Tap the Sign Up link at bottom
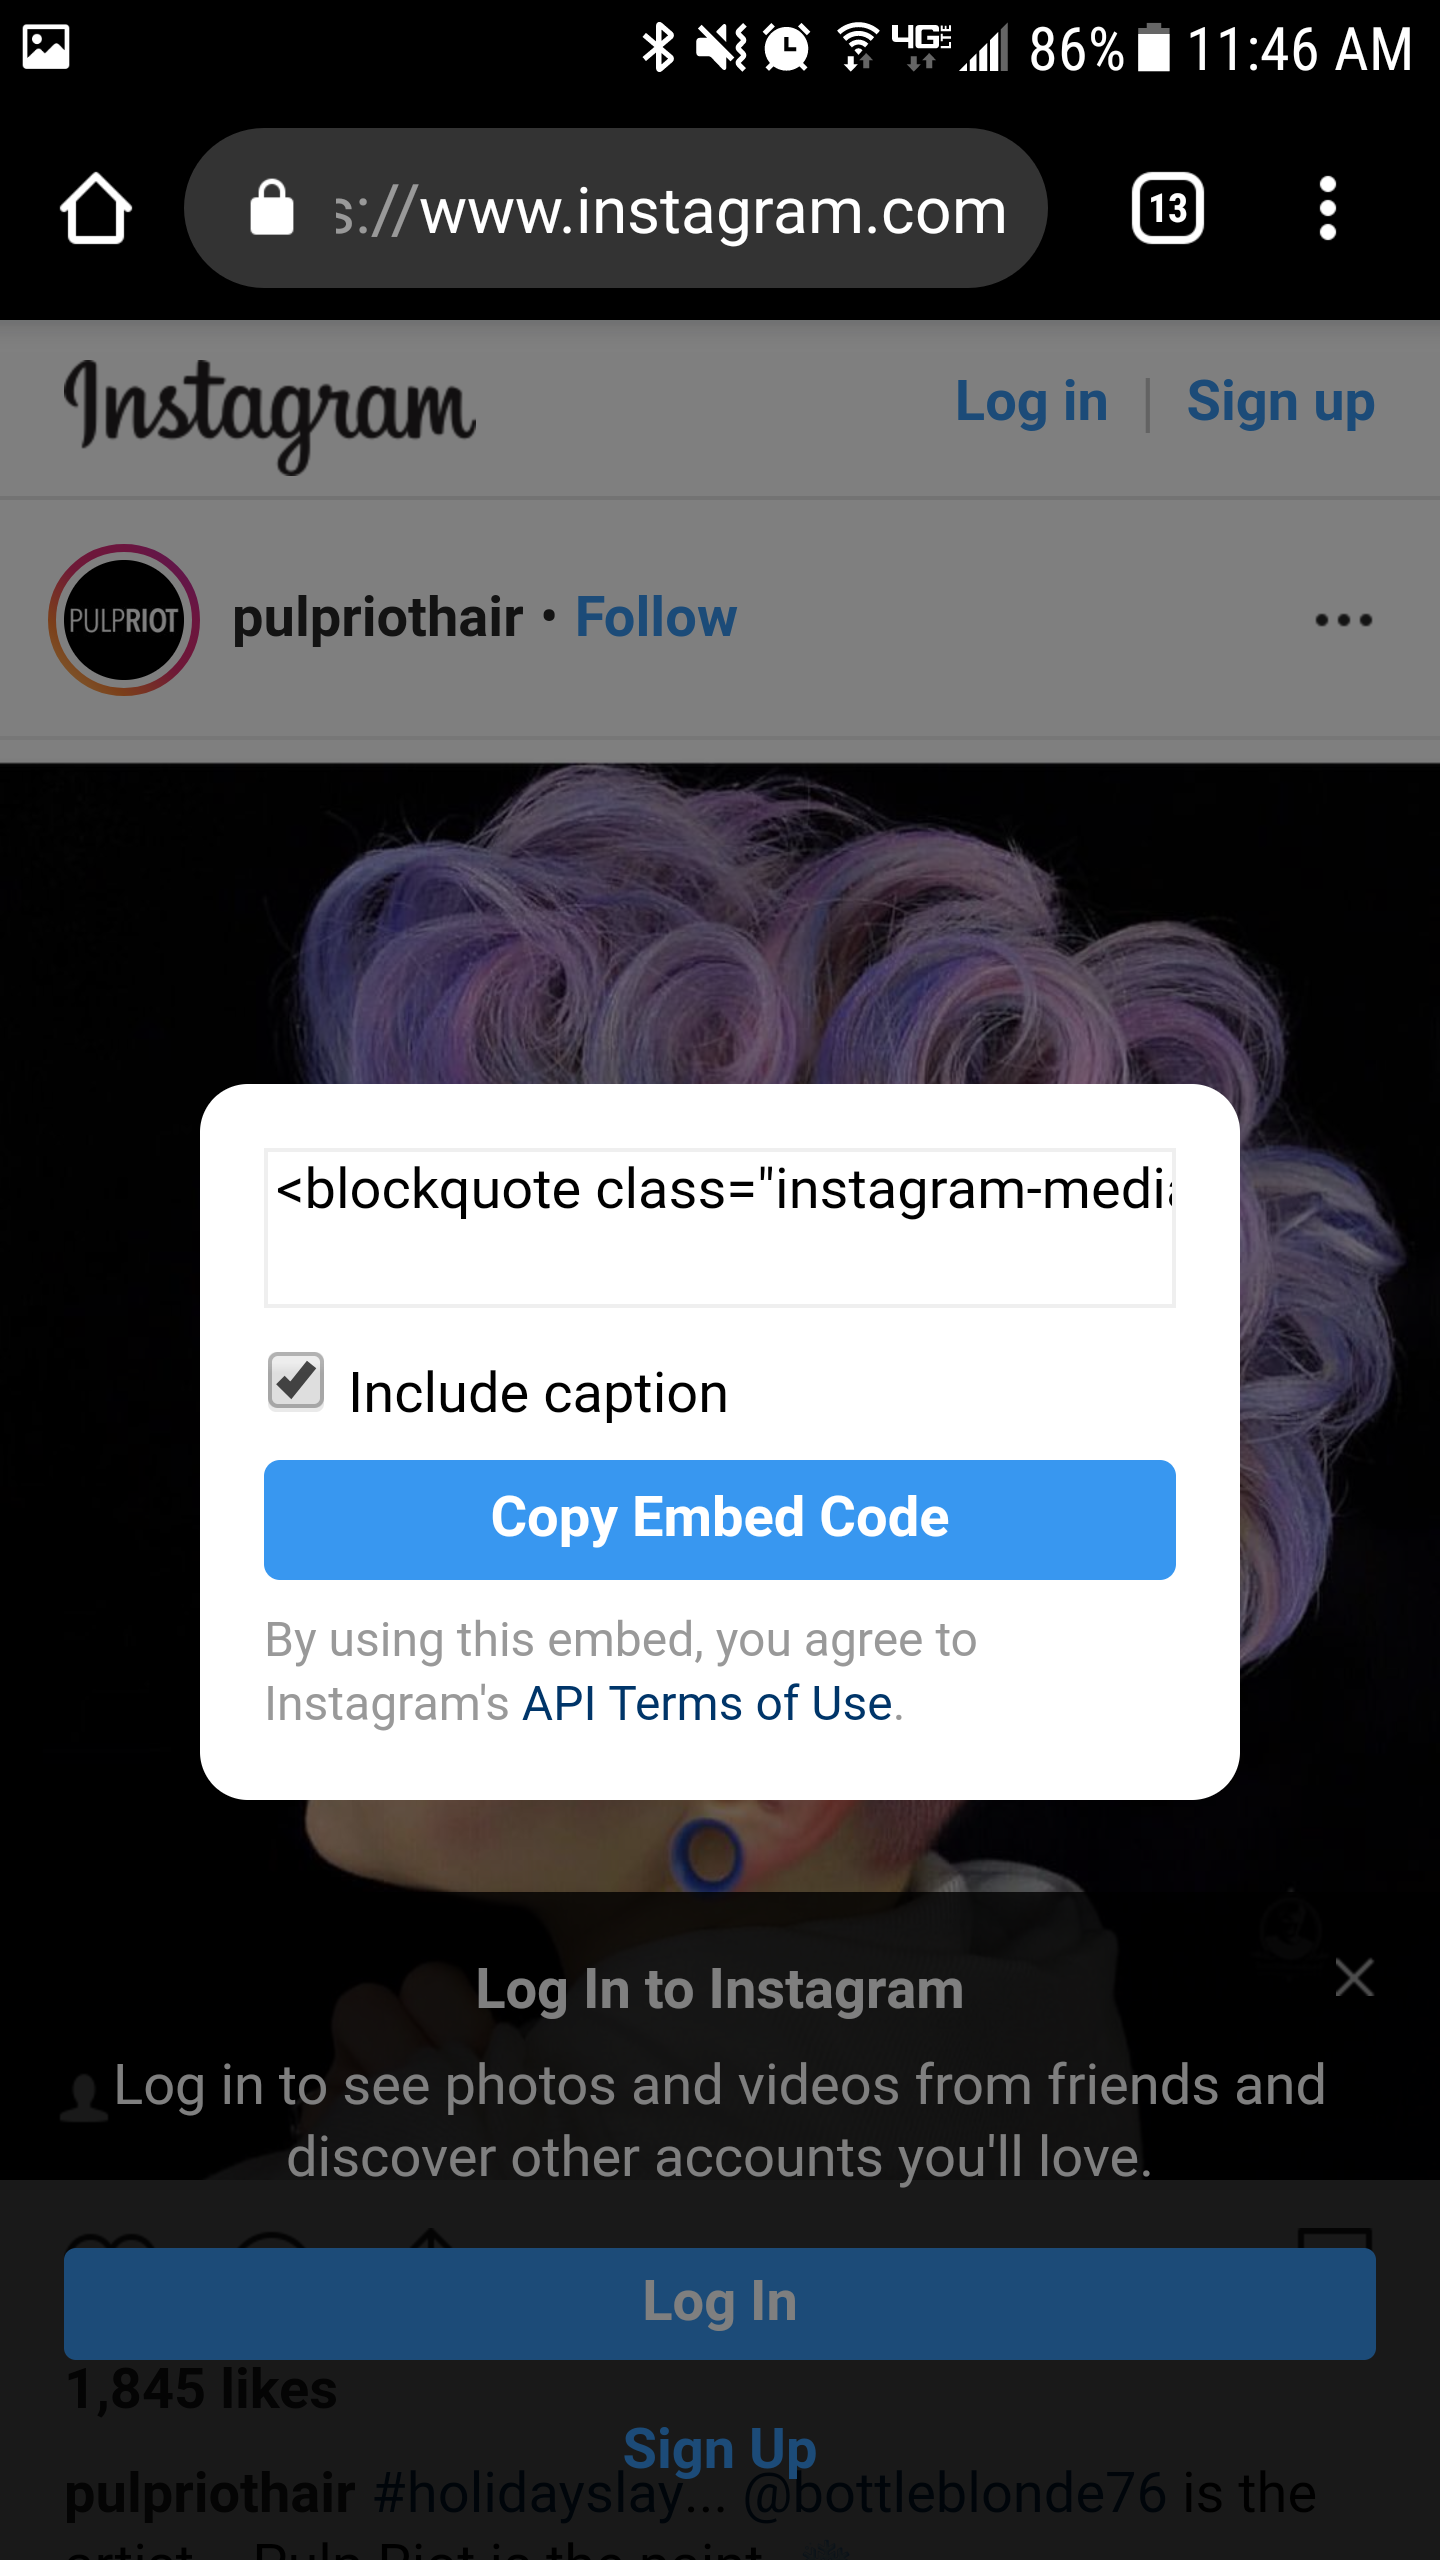The image size is (1440, 2560). (x=720, y=2450)
